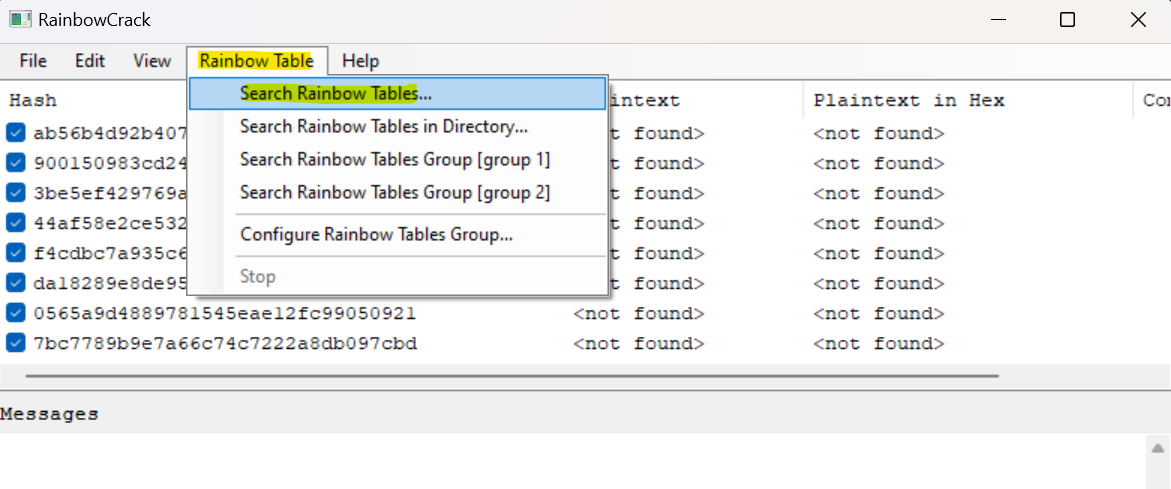Open the Help menu

click(361, 60)
